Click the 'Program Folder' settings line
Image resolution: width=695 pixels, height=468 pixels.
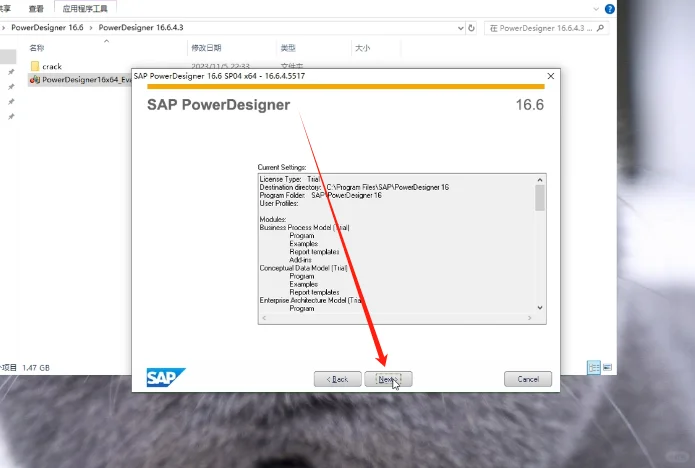coord(320,195)
